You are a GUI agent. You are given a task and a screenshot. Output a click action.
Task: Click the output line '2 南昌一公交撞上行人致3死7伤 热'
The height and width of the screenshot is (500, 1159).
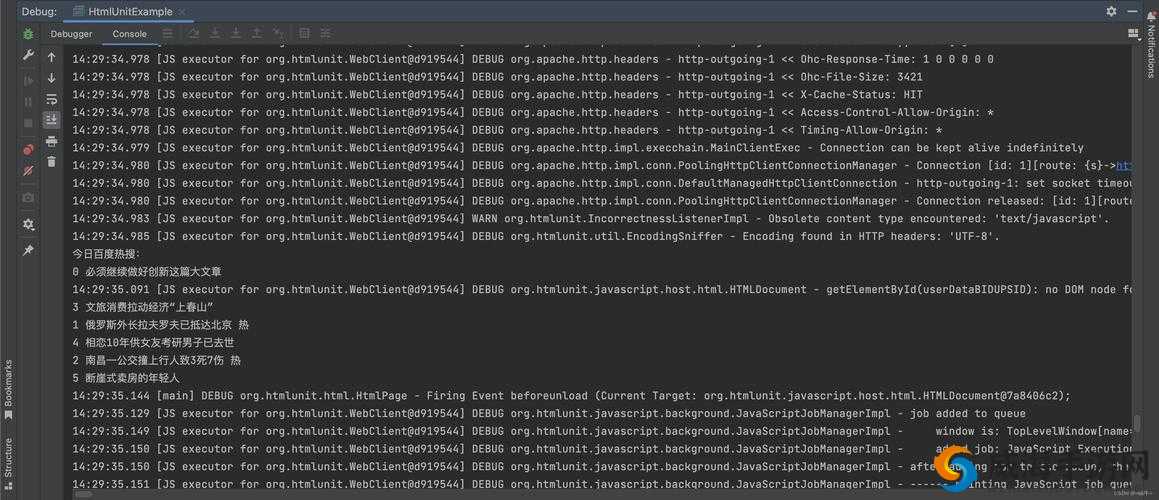[x=156, y=360]
